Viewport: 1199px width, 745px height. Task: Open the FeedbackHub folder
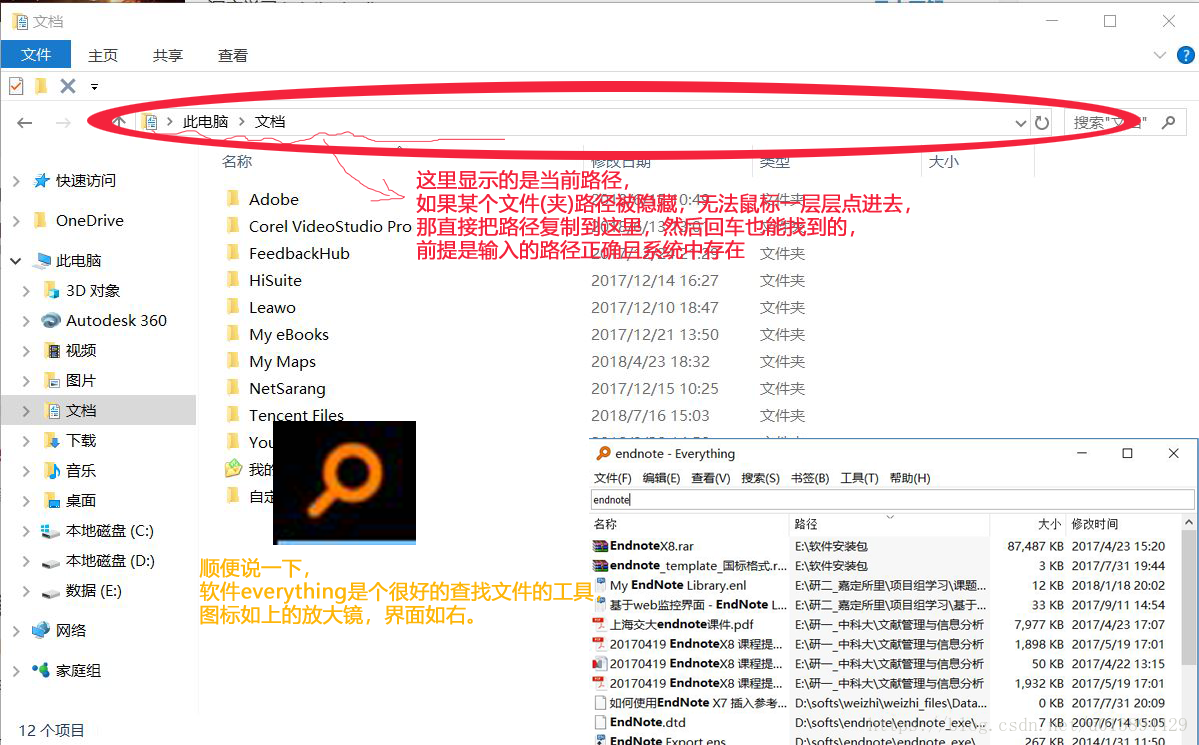tap(299, 254)
